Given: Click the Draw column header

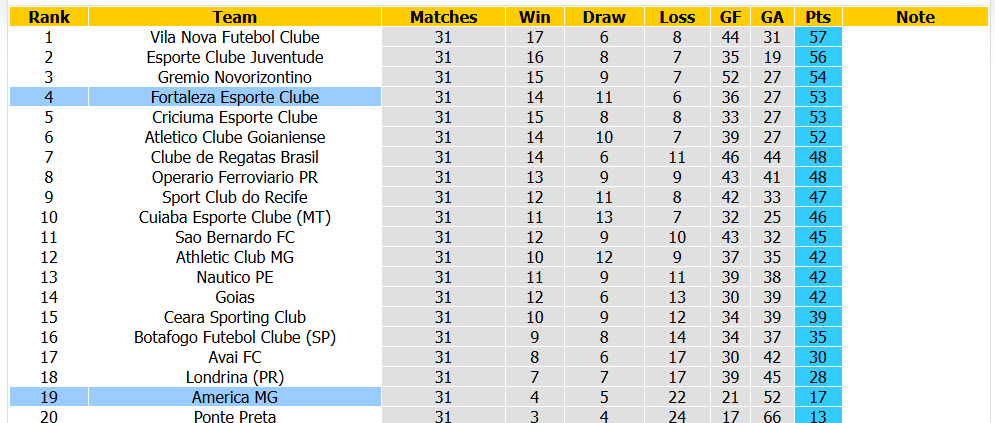Looking at the screenshot, I should [x=604, y=17].
